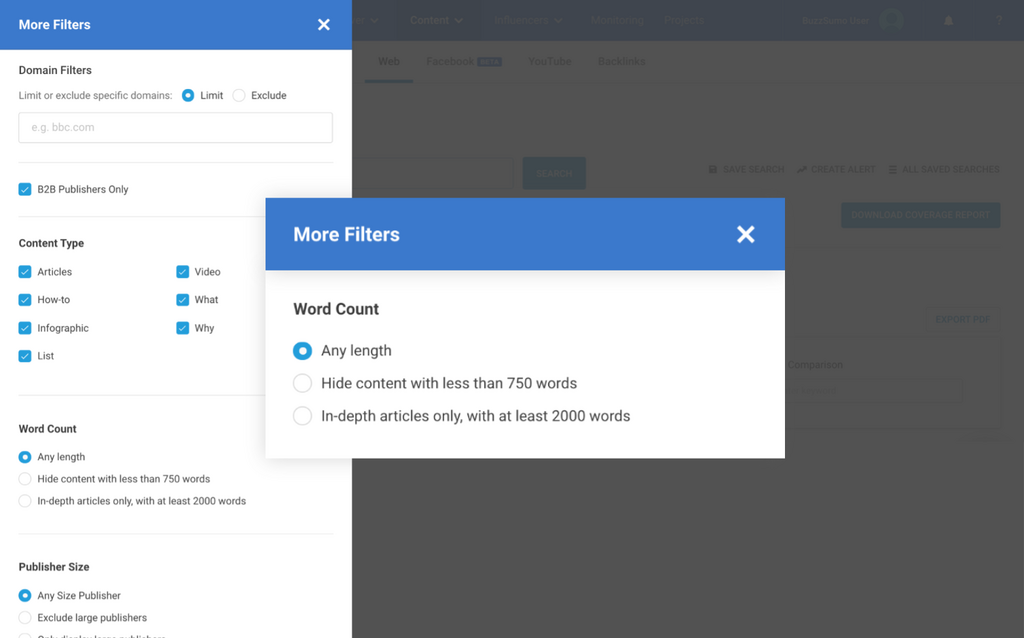The image size is (1024, 638).
Task: Click the Save Search disk icon
Action: coord(713,170)
